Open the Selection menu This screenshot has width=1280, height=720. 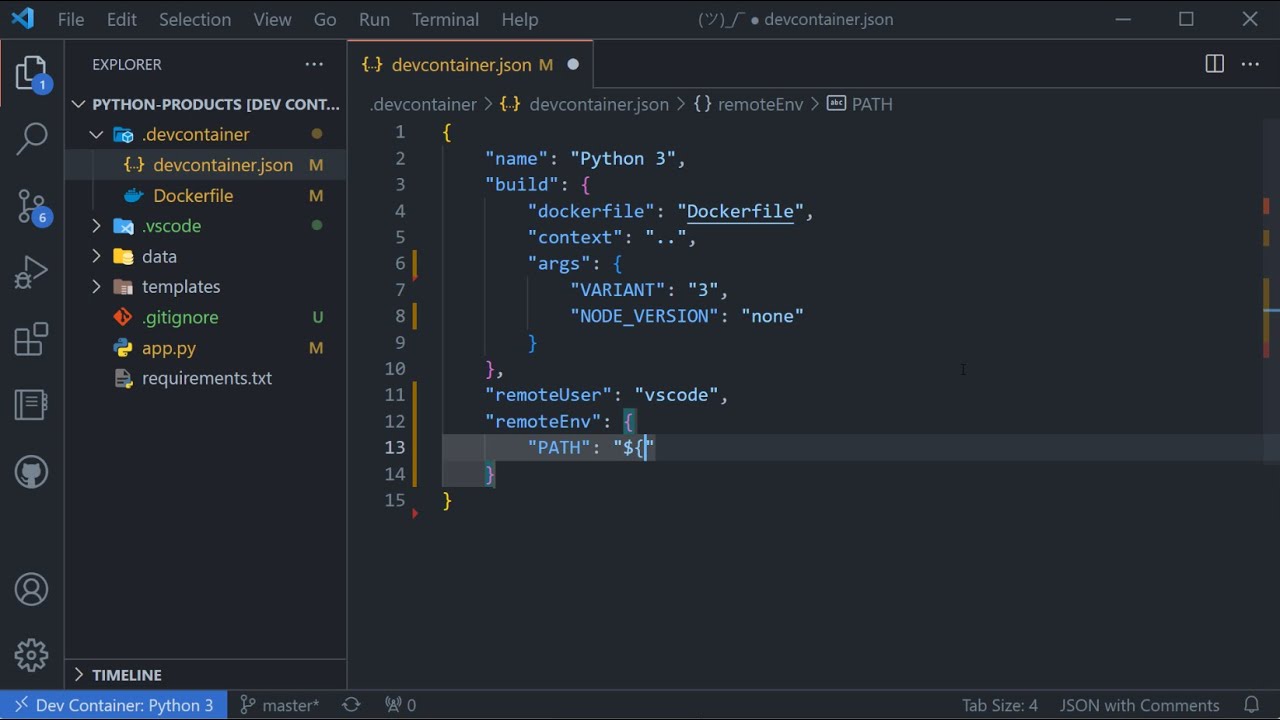click(x=195, y=19)
